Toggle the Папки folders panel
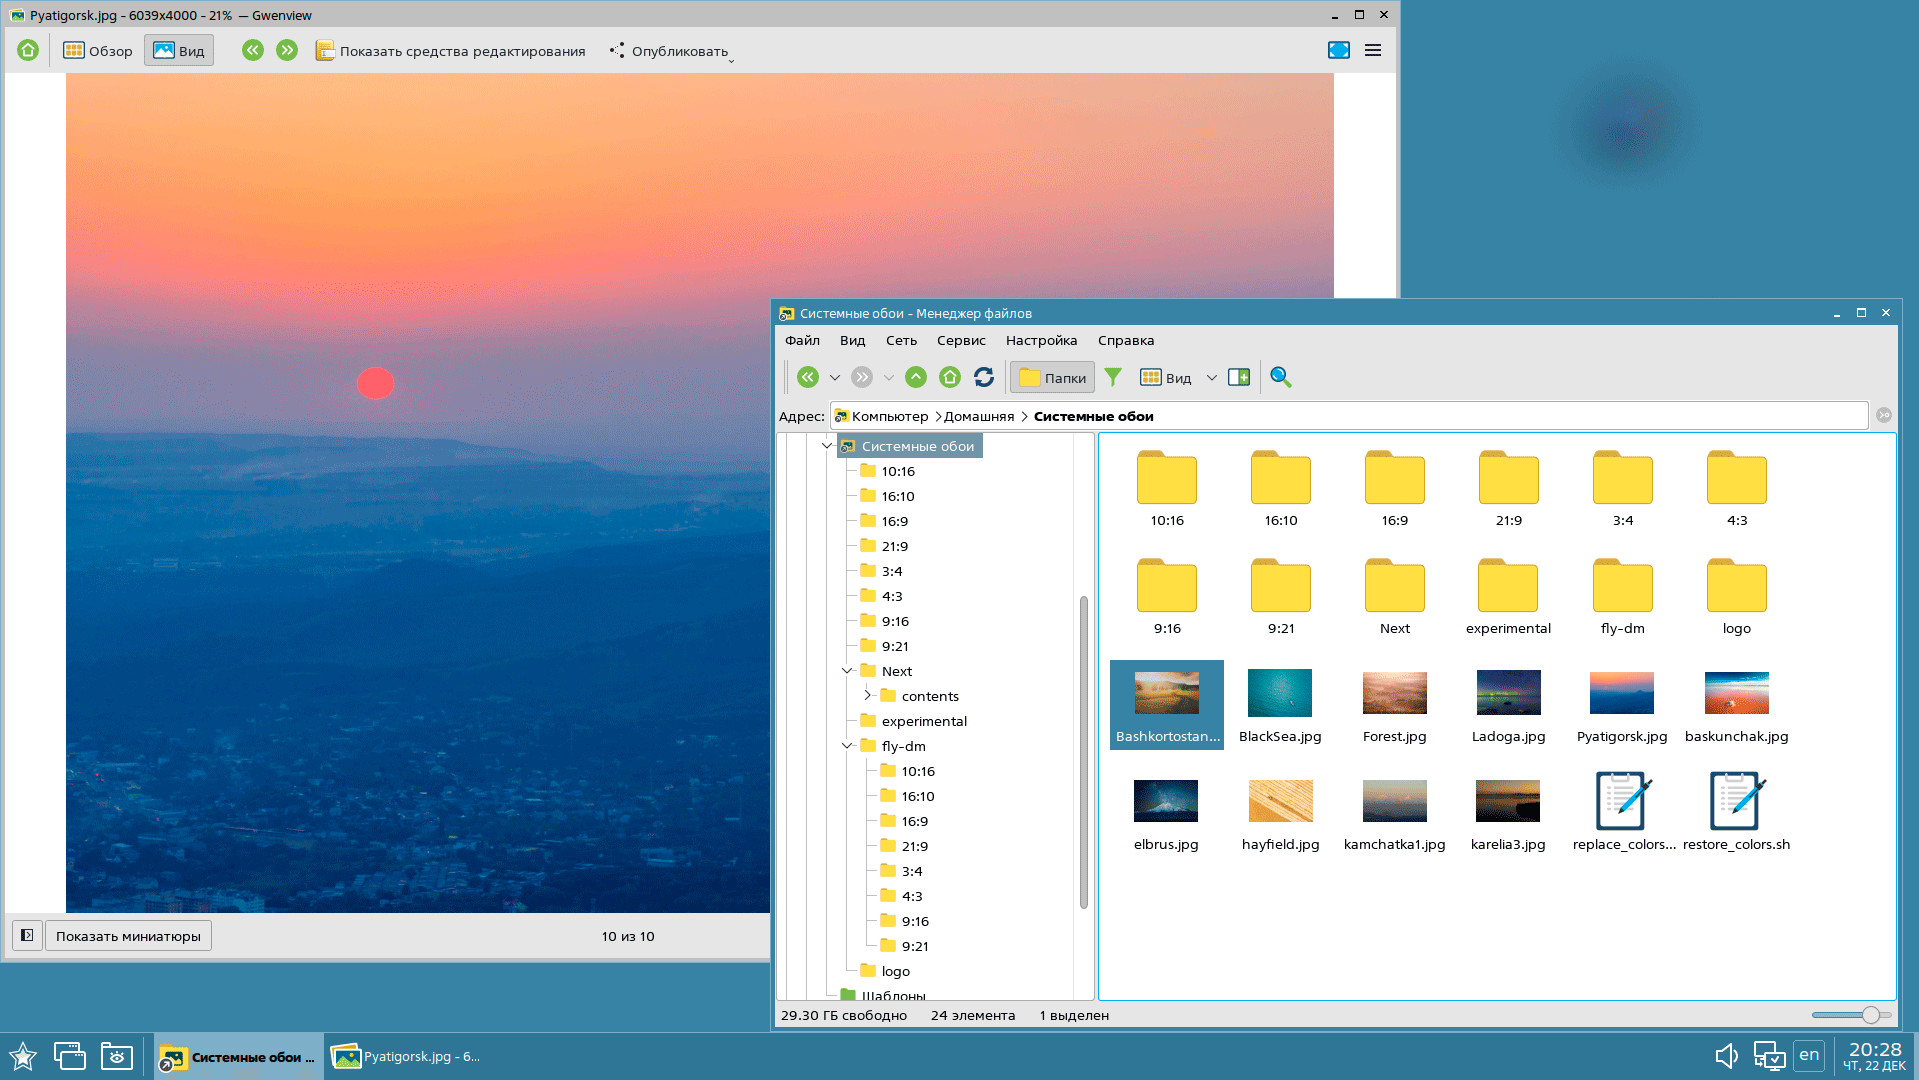This screenshot has width=1919, height=1080. pos(1052,377)
